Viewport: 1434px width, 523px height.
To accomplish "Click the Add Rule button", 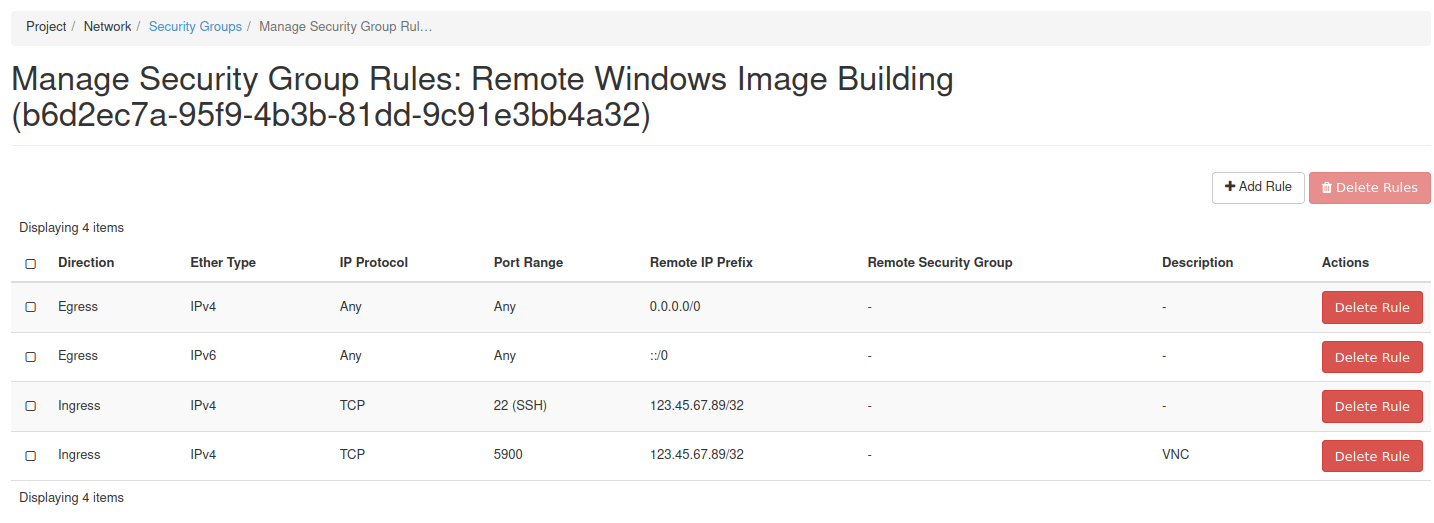I will click(1258, 187).
